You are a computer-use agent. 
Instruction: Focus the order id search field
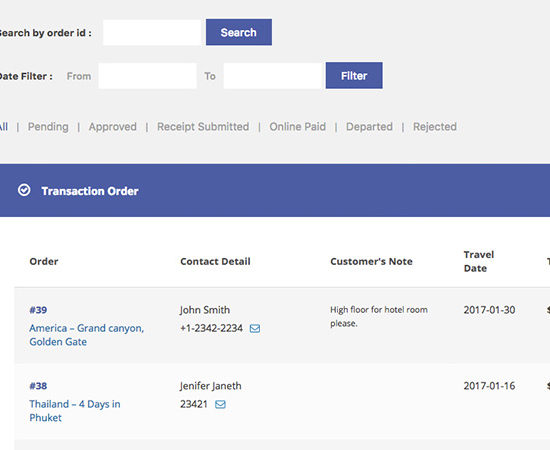coord(152,32)
